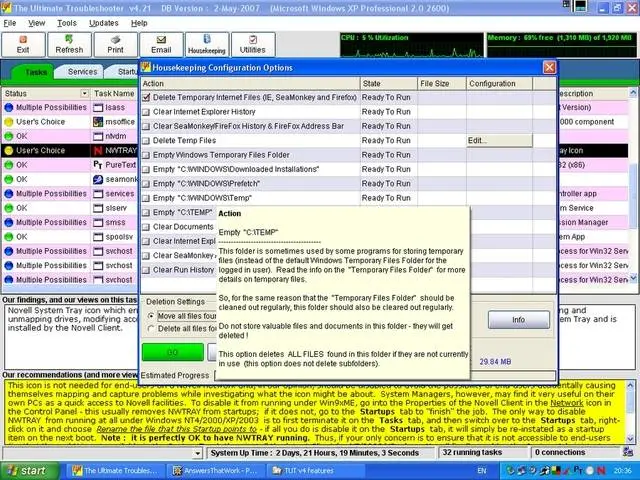Click the network connections icon in status bar
The height and width of the screenshot is (480, 640).
coord(628,452)
